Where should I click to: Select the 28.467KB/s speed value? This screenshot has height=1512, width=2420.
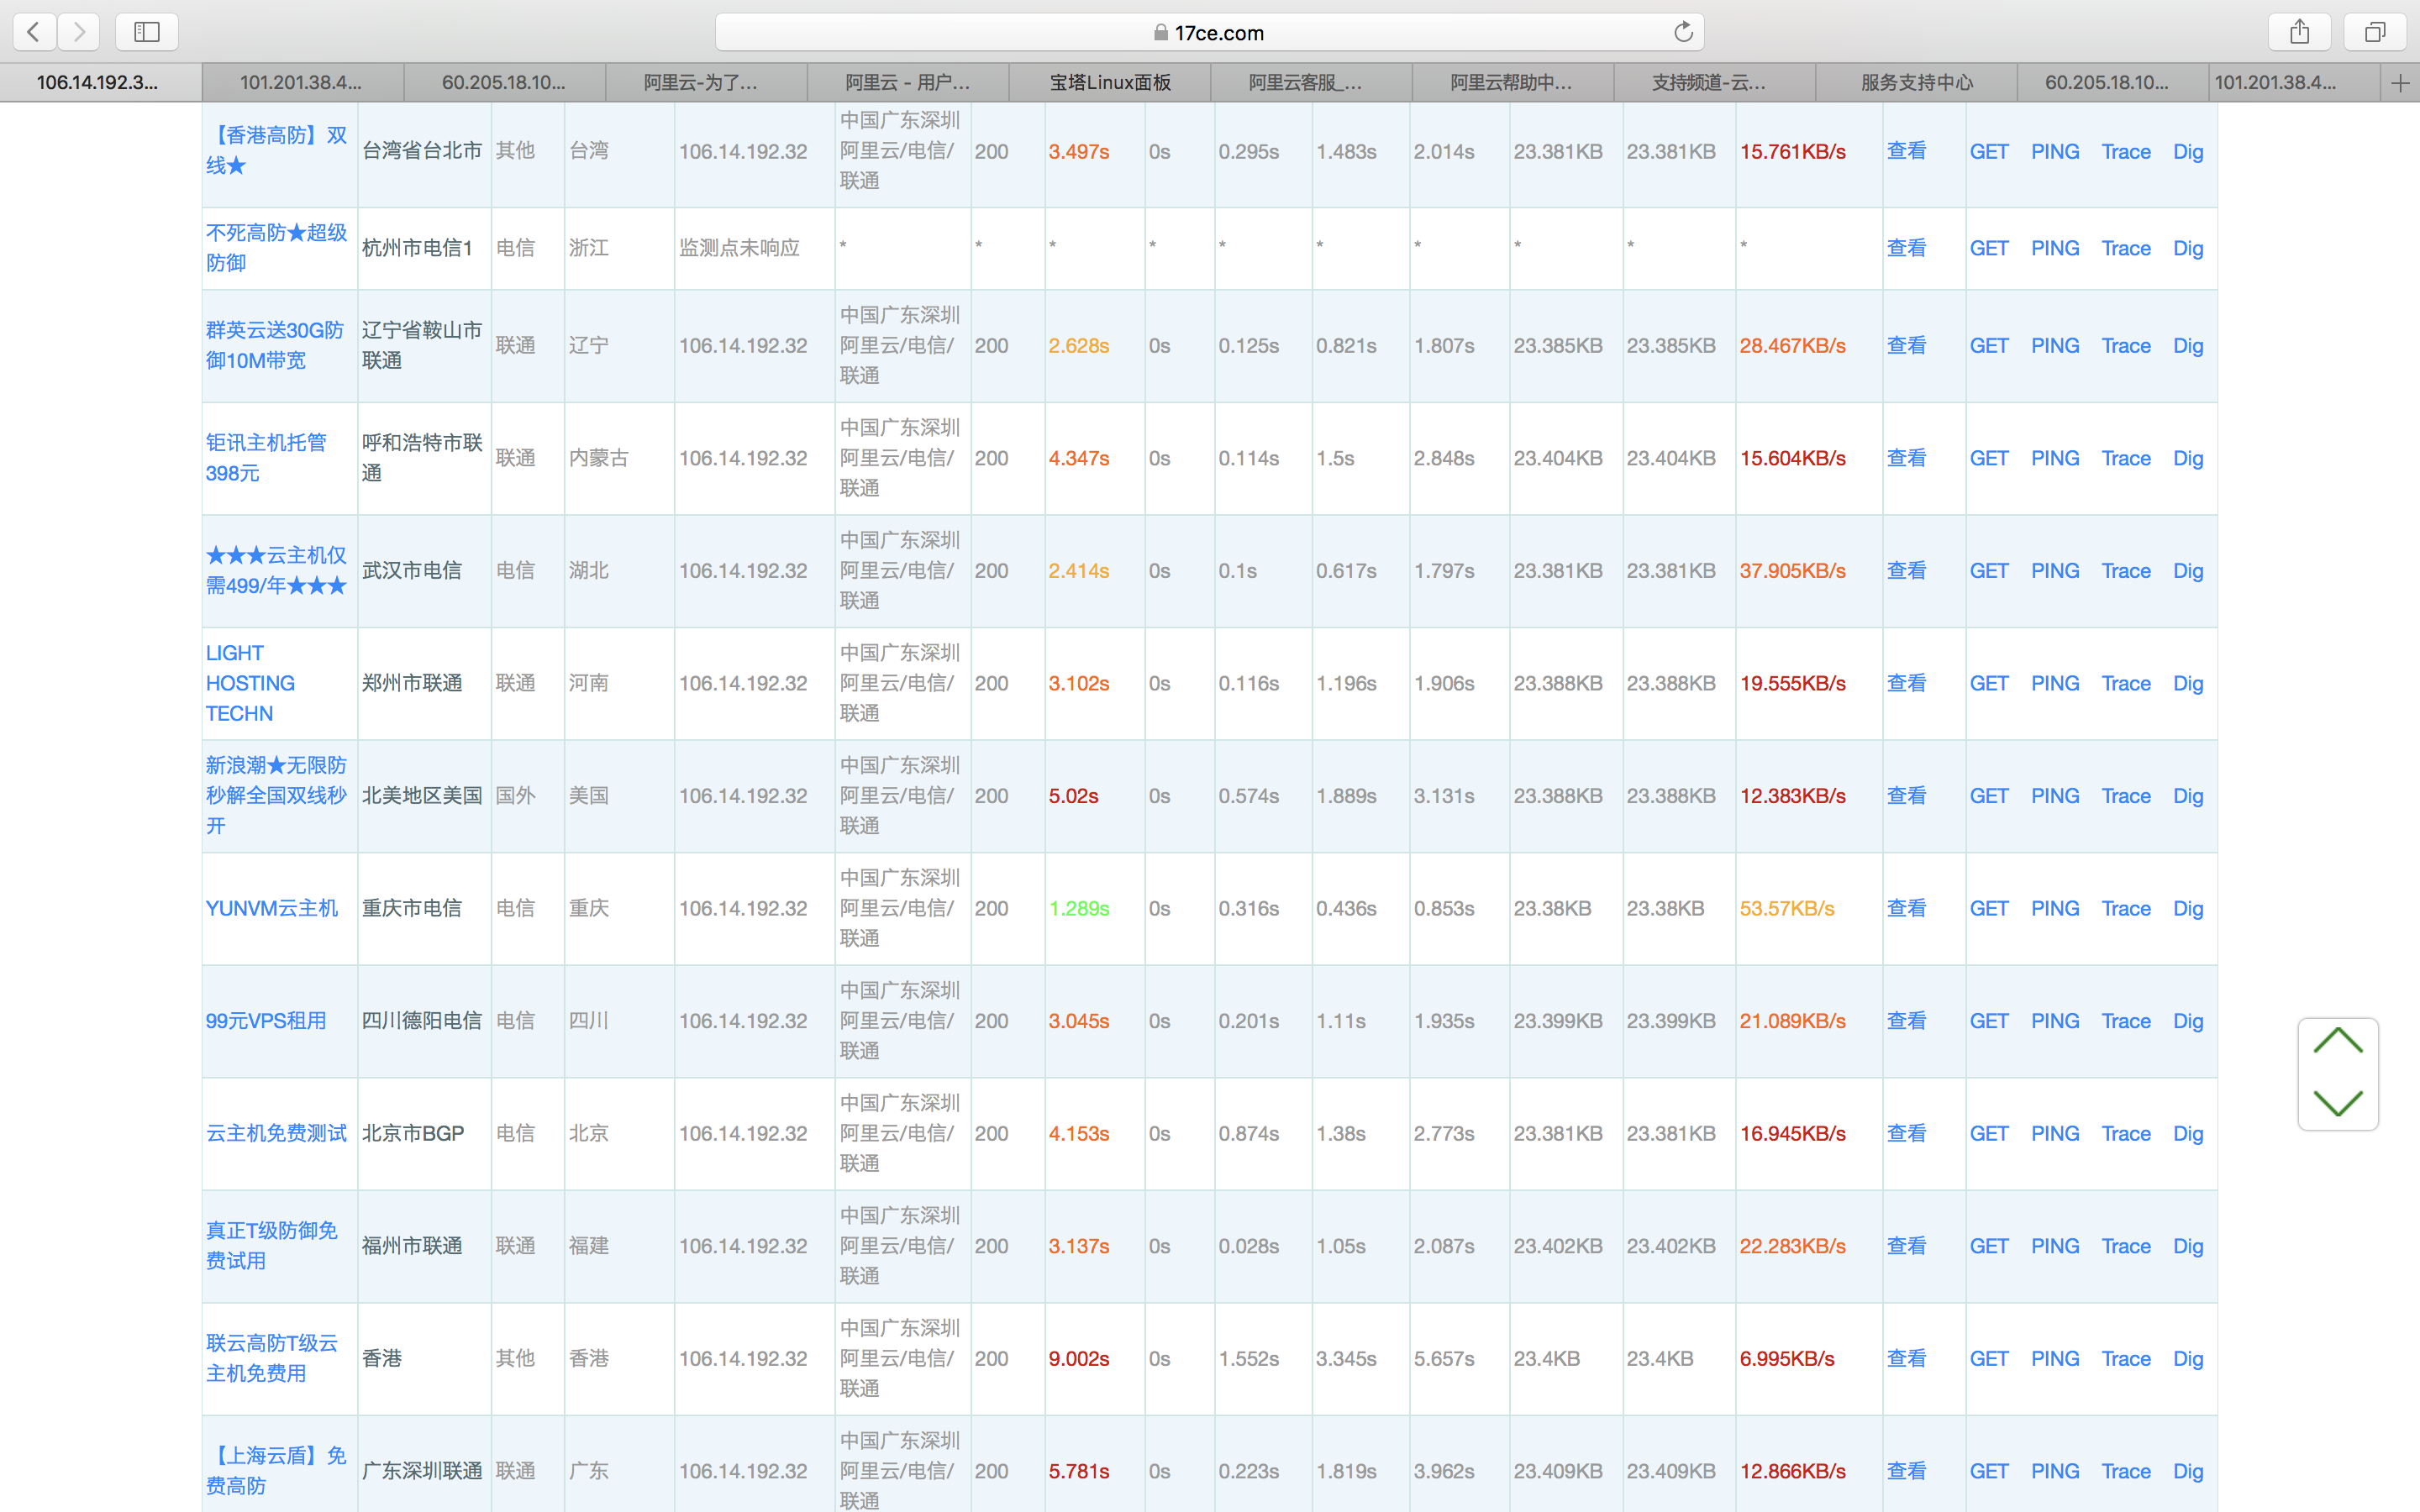(1793, 345)
